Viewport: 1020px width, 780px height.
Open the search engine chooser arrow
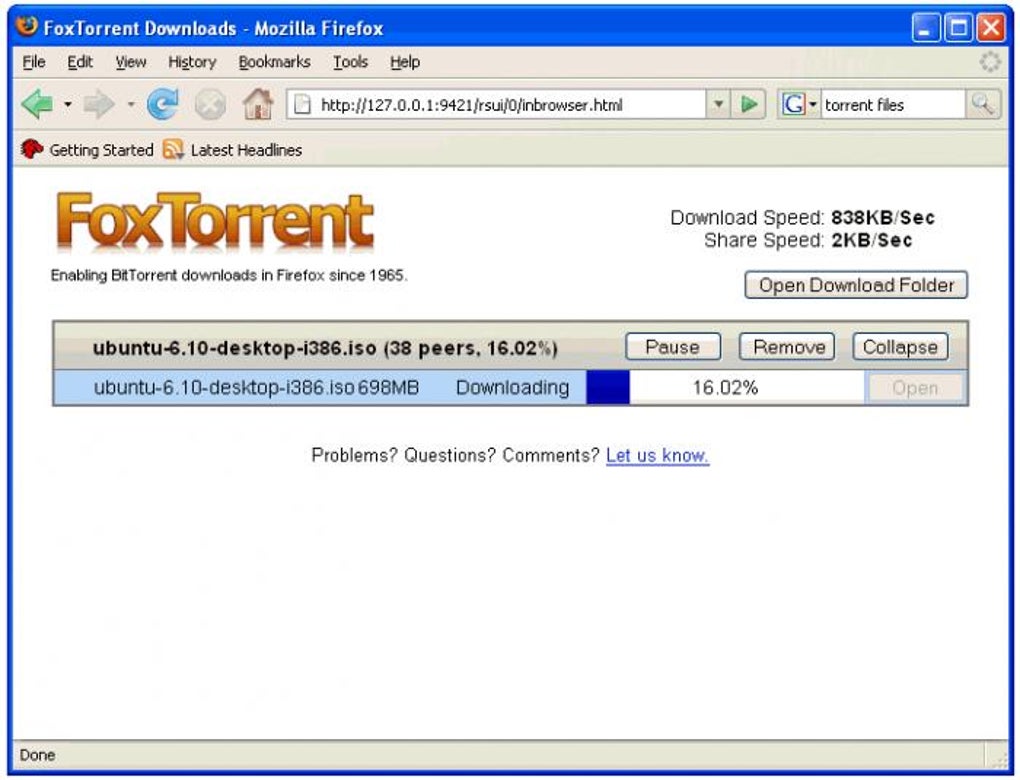point(812,104)
